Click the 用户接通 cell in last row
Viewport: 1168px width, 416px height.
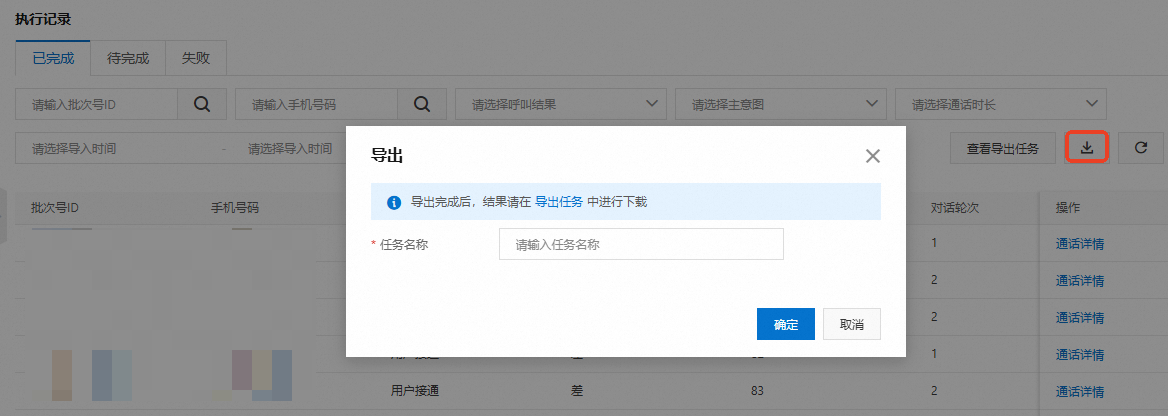415,391
